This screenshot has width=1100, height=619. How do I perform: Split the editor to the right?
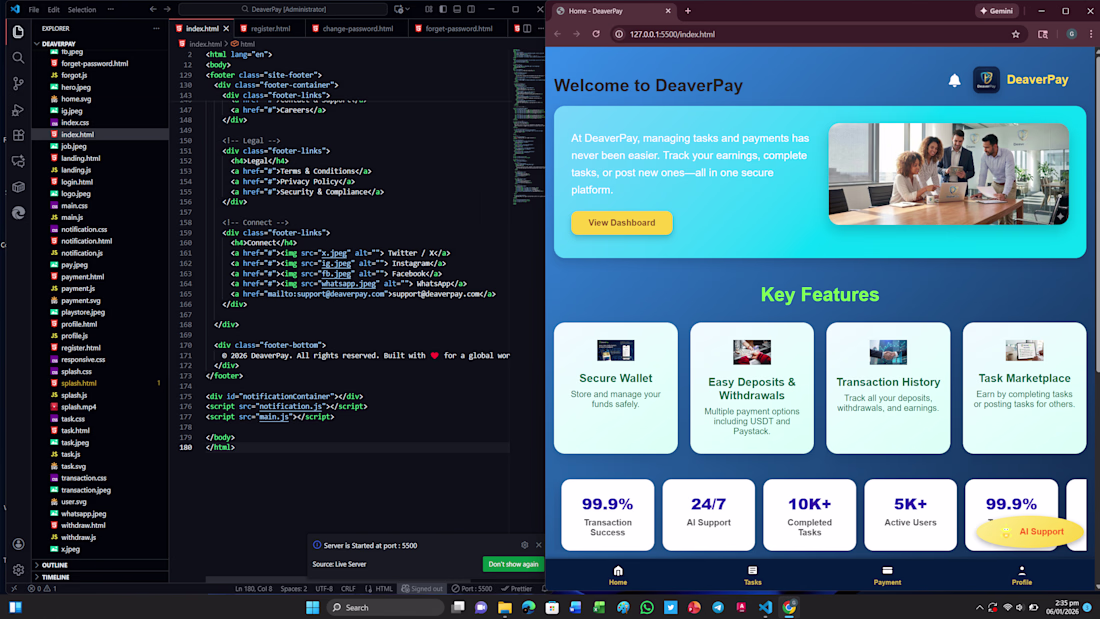click(527, 28)
